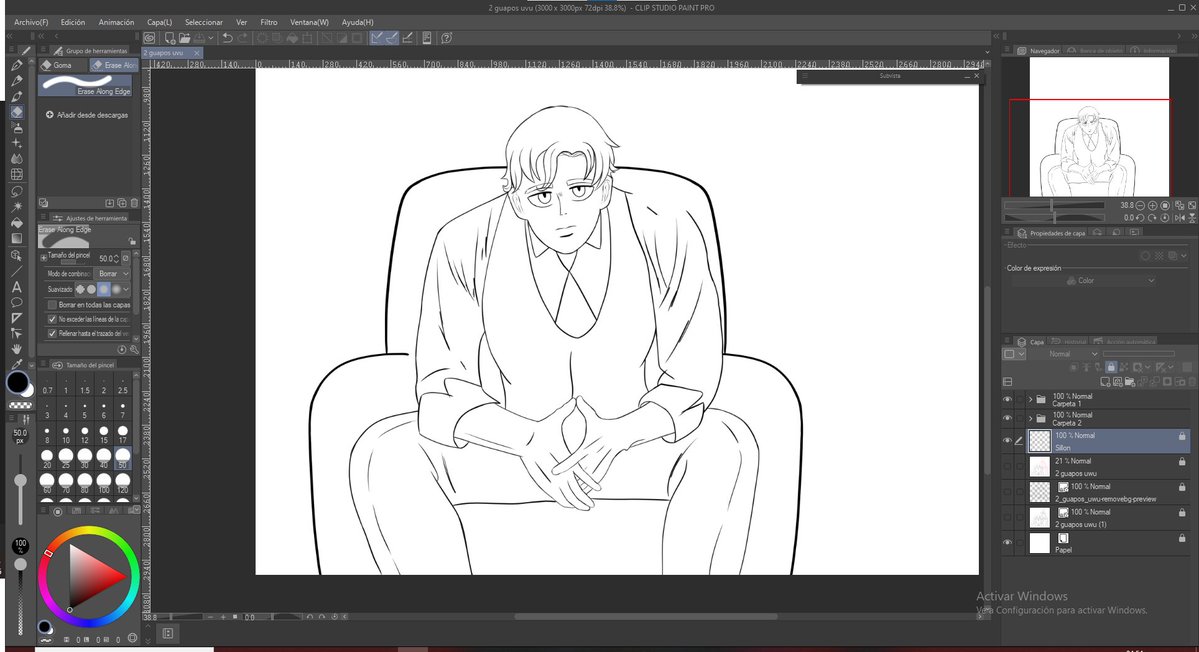Select the Eyedropper tool

click(16, 364)
